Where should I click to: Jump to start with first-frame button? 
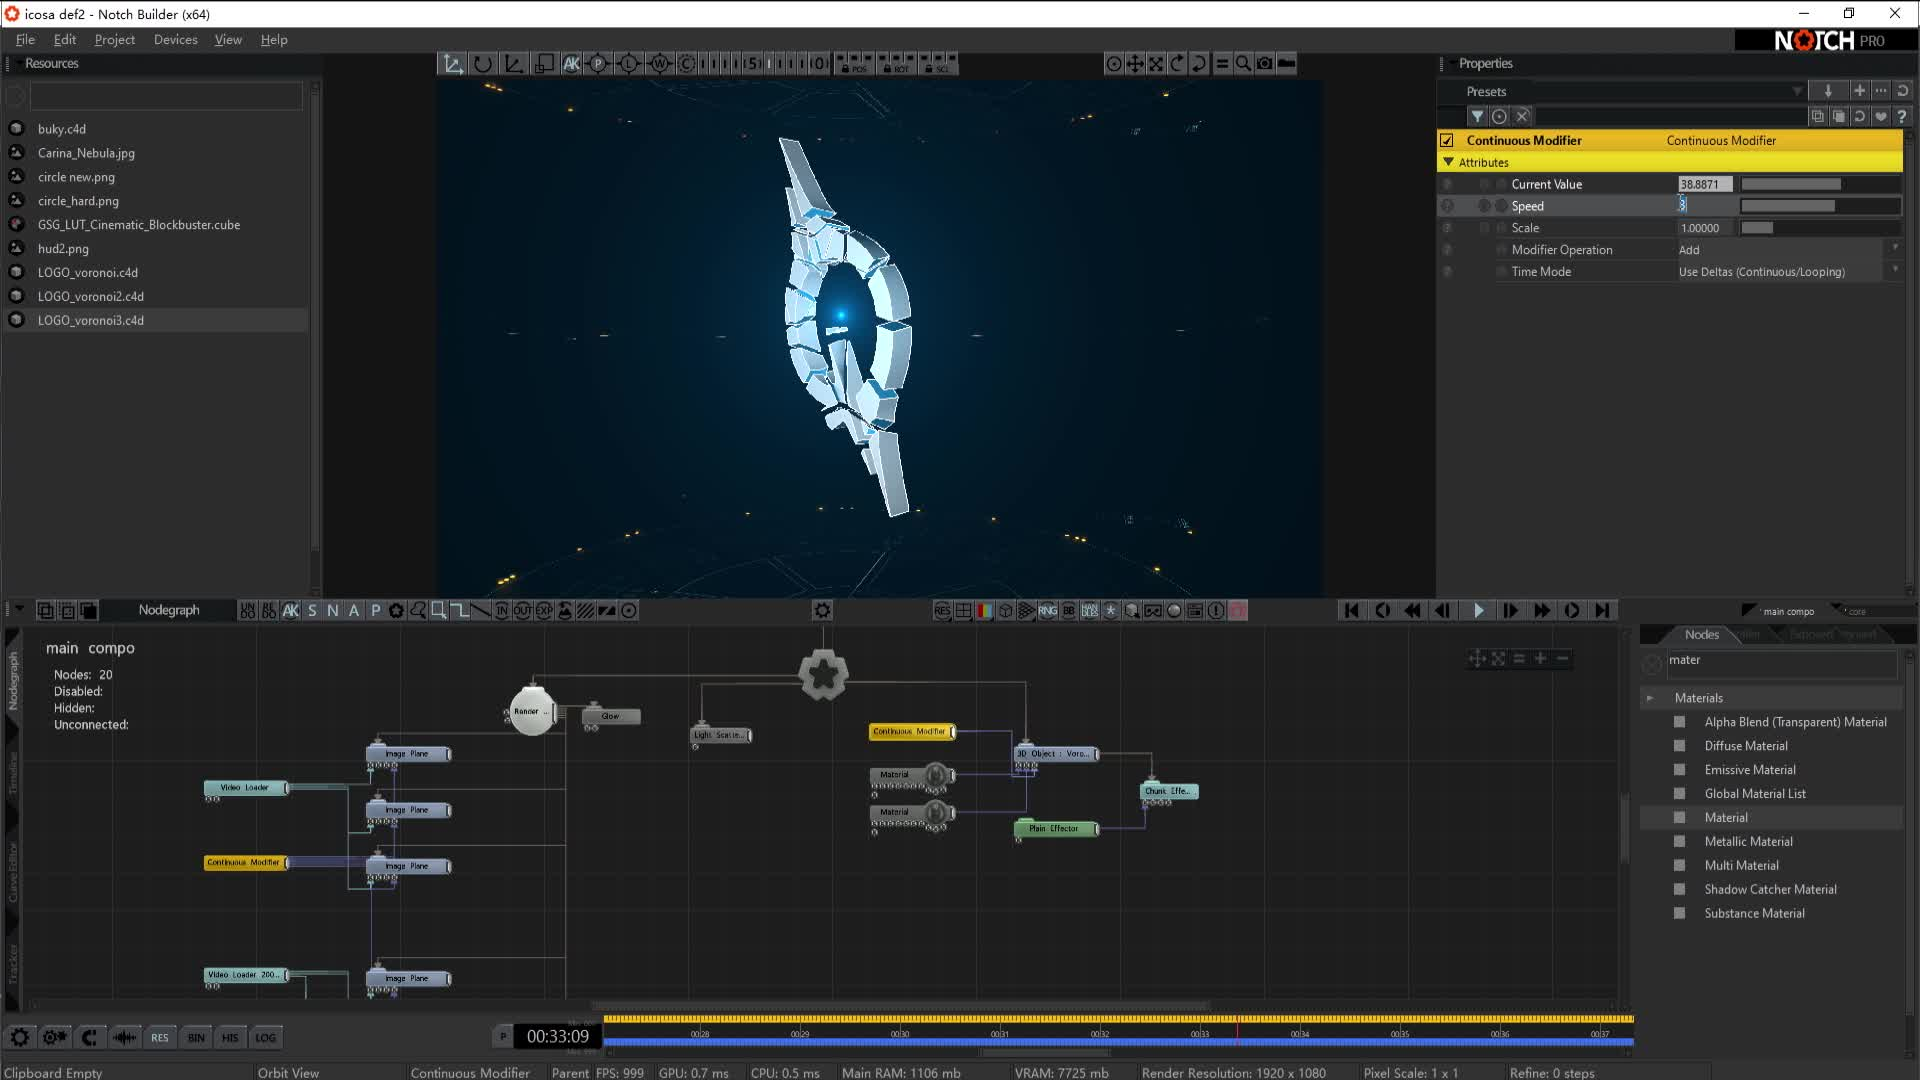coord(1351,611)
